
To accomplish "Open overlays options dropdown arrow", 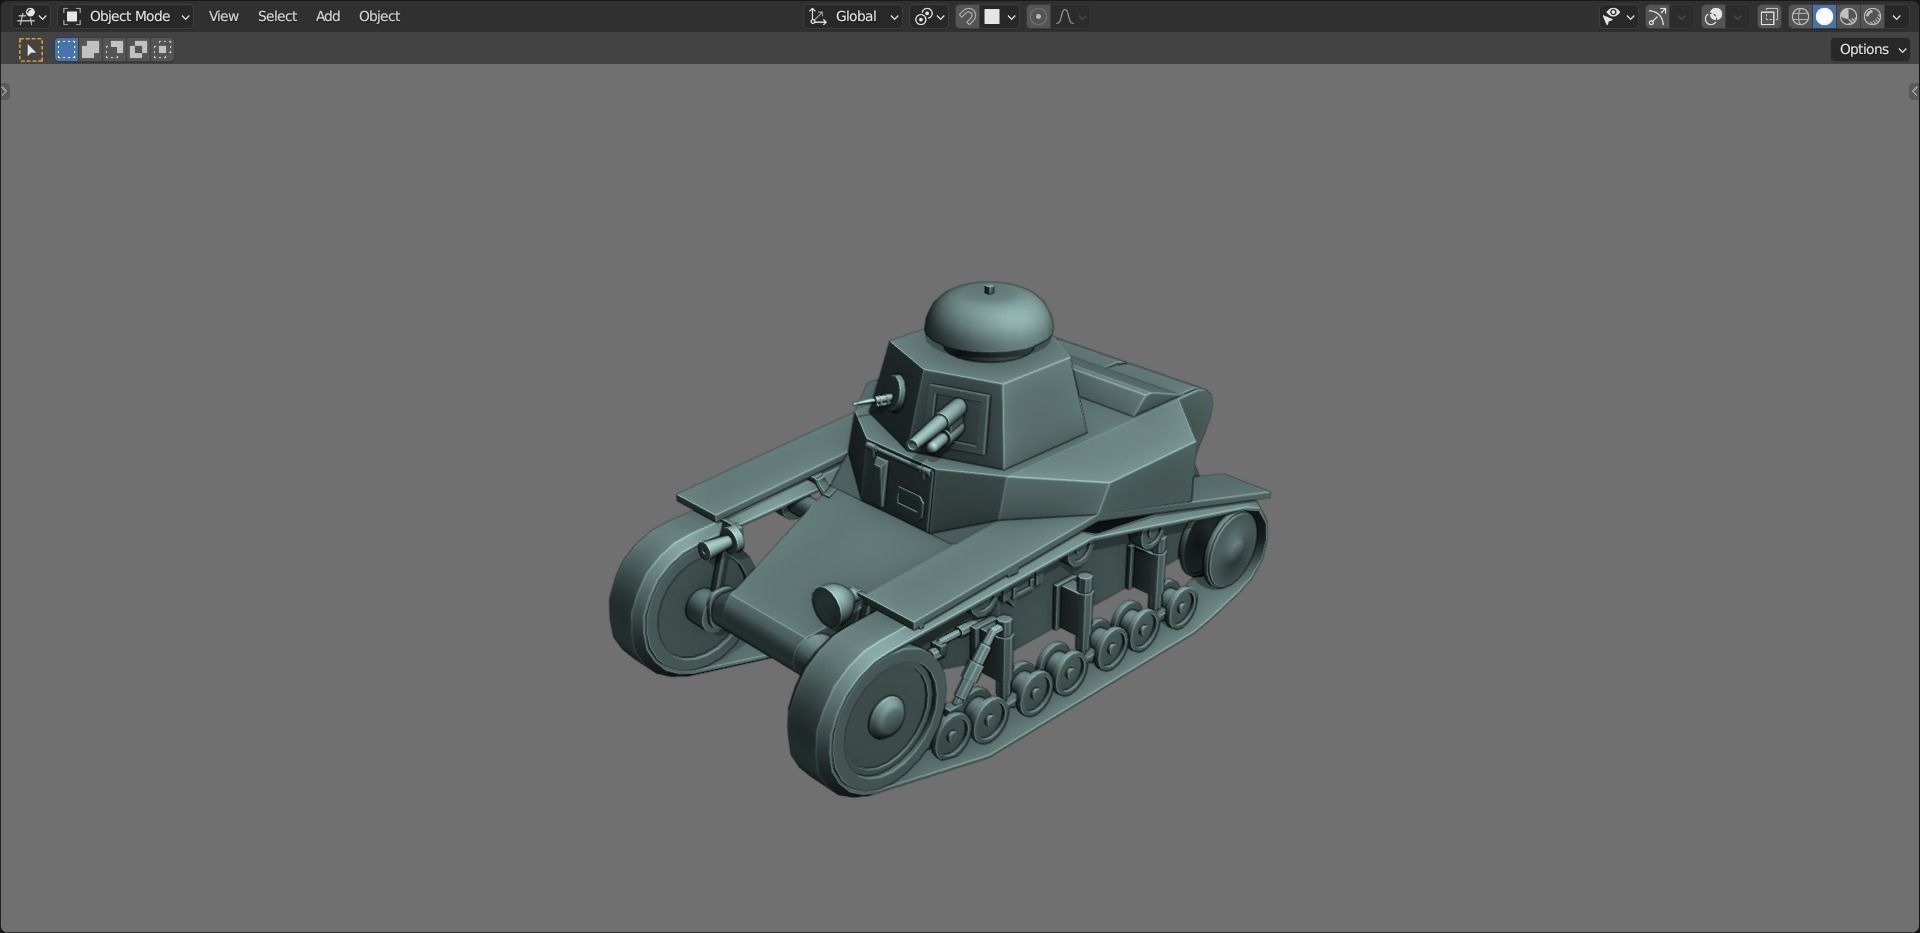I will [x=1738, y=16].
